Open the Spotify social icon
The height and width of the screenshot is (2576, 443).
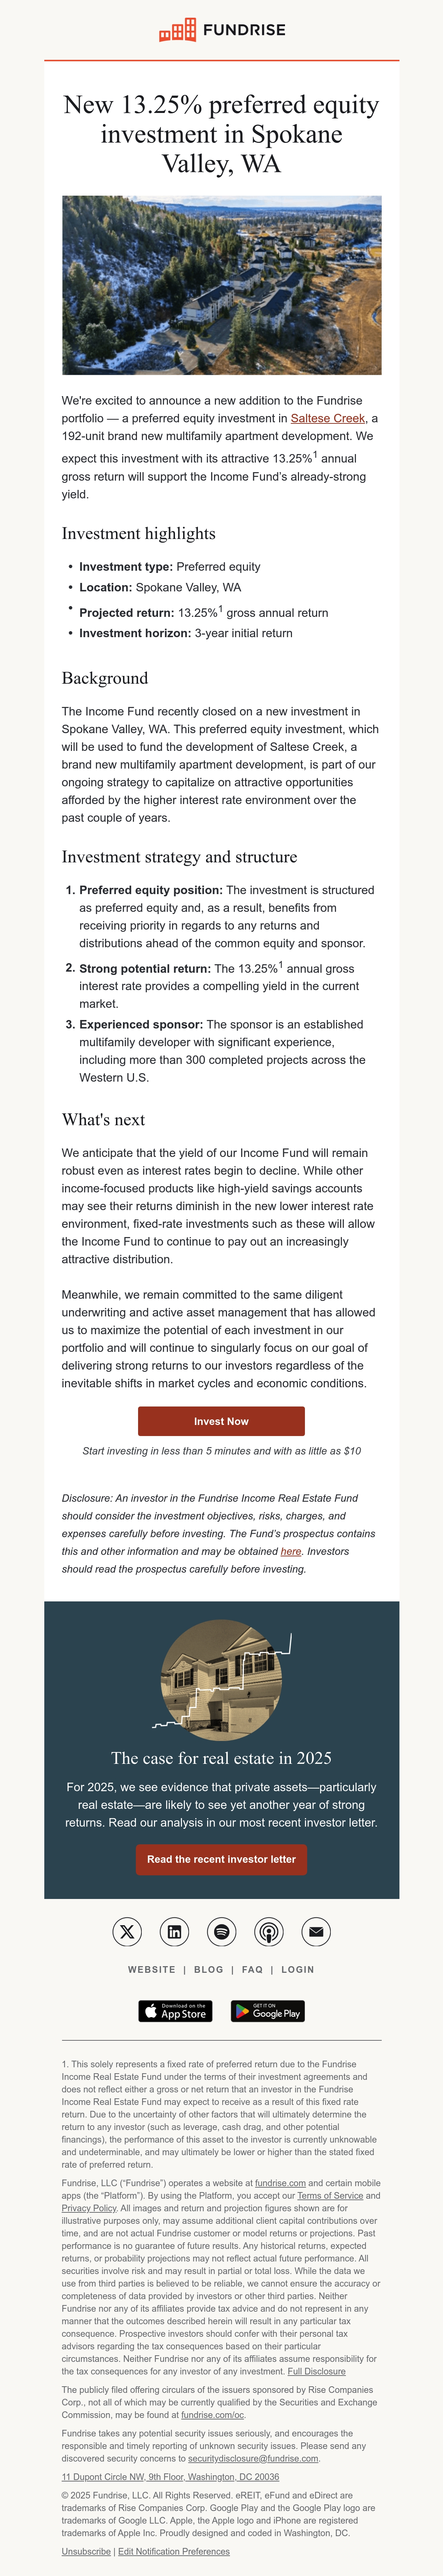point(221,1932)
